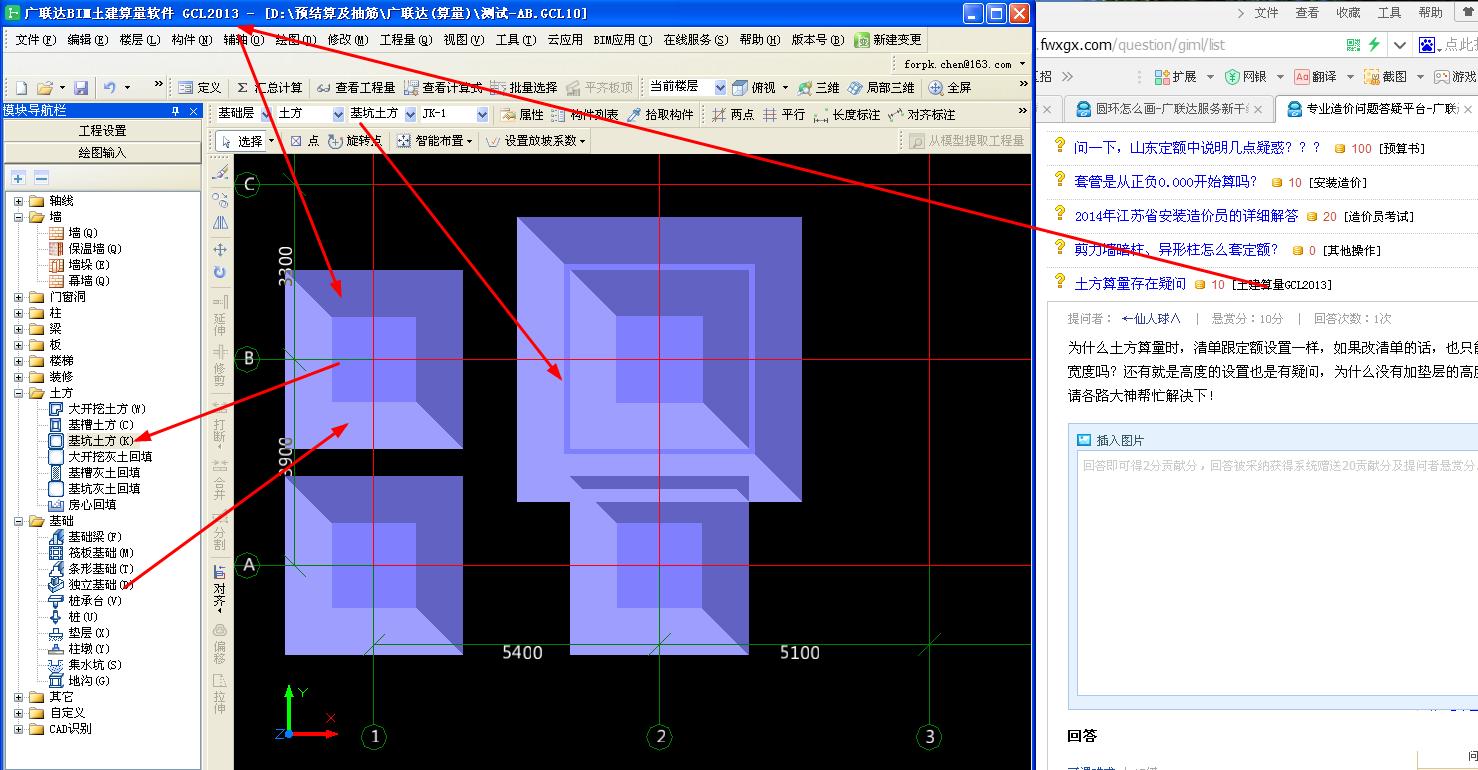The image size is (1478, 770).
Task: Select 对齐标注 aligned dimension tool
Action: [922, 115]
